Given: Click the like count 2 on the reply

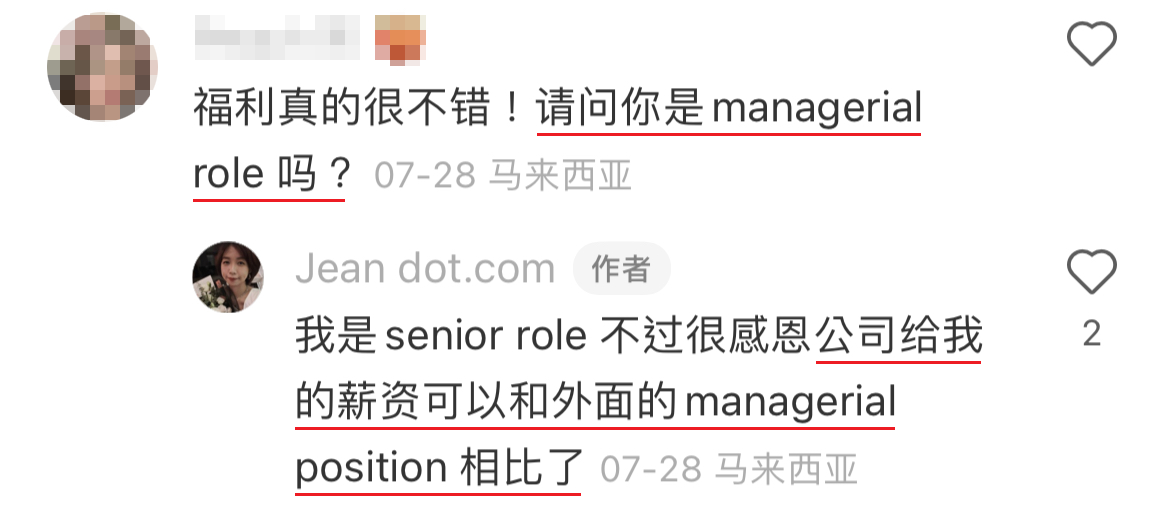Looking at the screenshot, I should (x=1091, y=333).
